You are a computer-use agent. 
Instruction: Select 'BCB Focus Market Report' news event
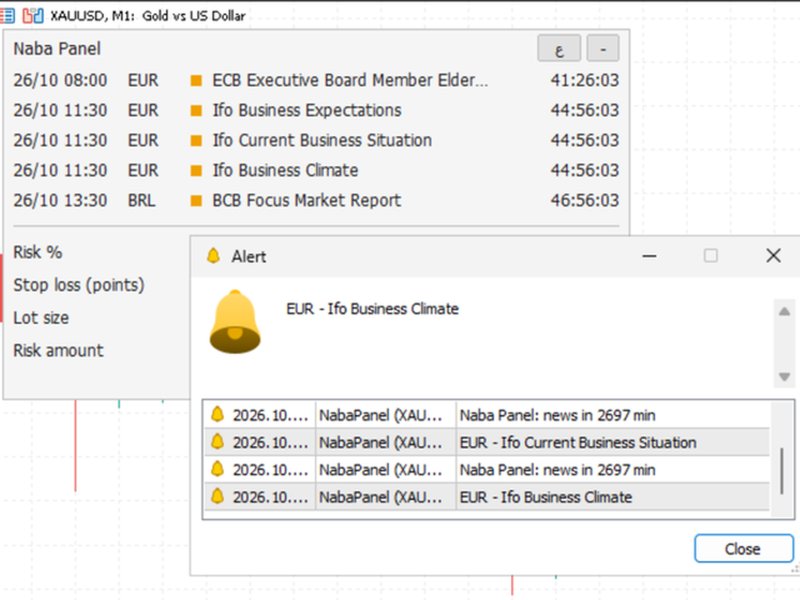(307, 201)
